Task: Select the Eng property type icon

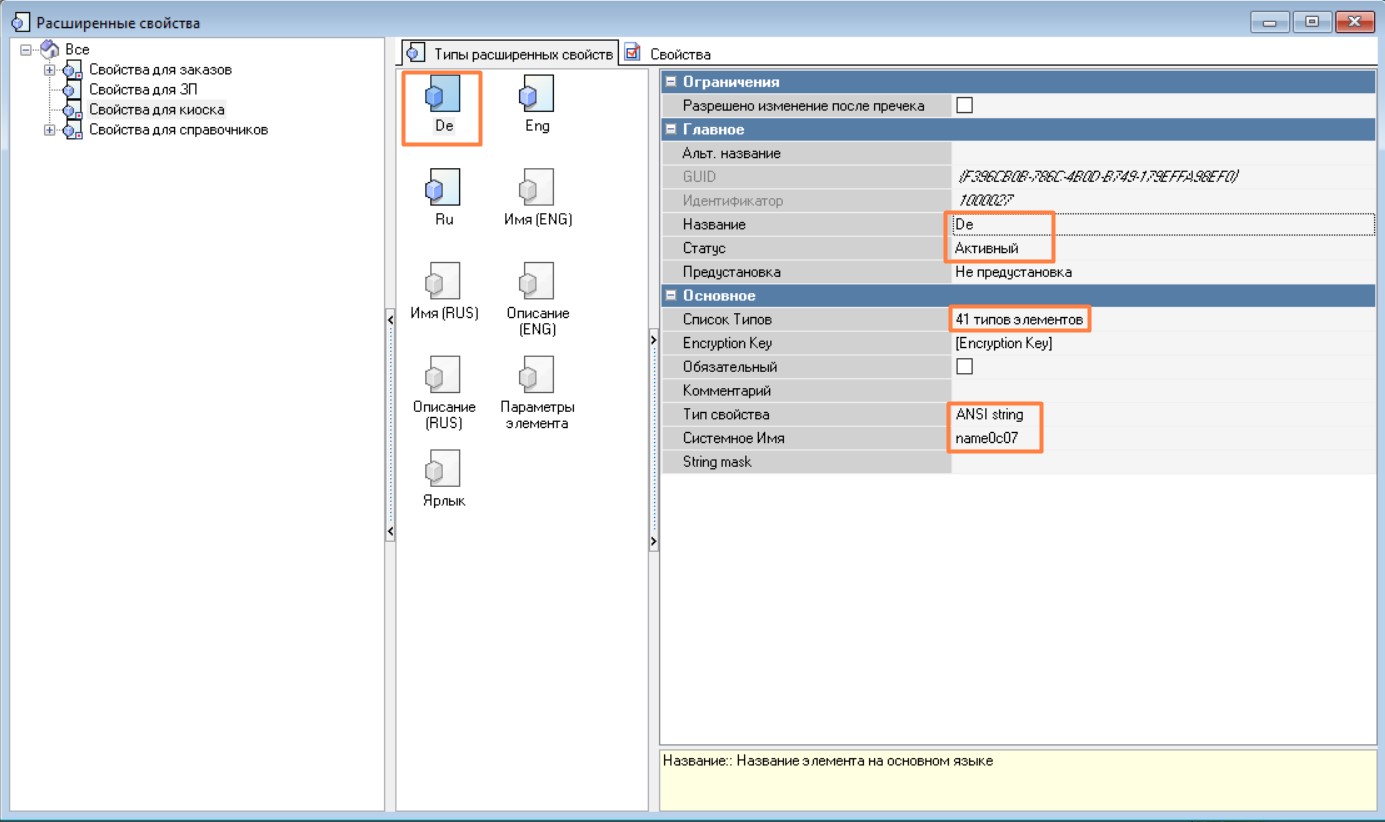Action: click(536, 96)
